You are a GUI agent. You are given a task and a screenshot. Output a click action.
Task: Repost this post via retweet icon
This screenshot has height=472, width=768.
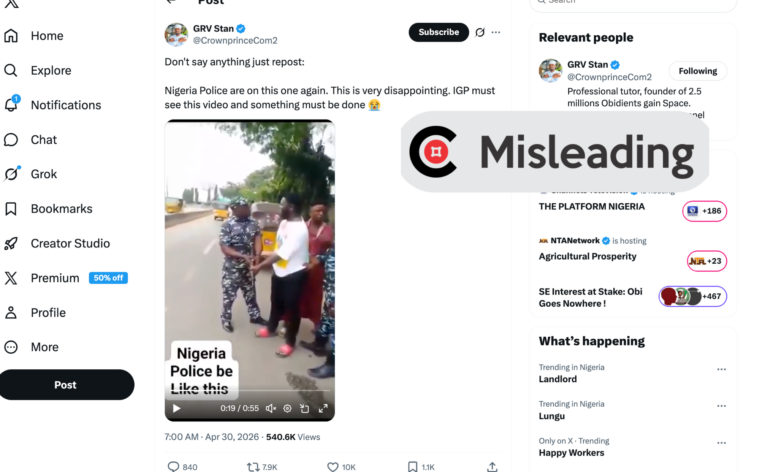tap(253, 467)
